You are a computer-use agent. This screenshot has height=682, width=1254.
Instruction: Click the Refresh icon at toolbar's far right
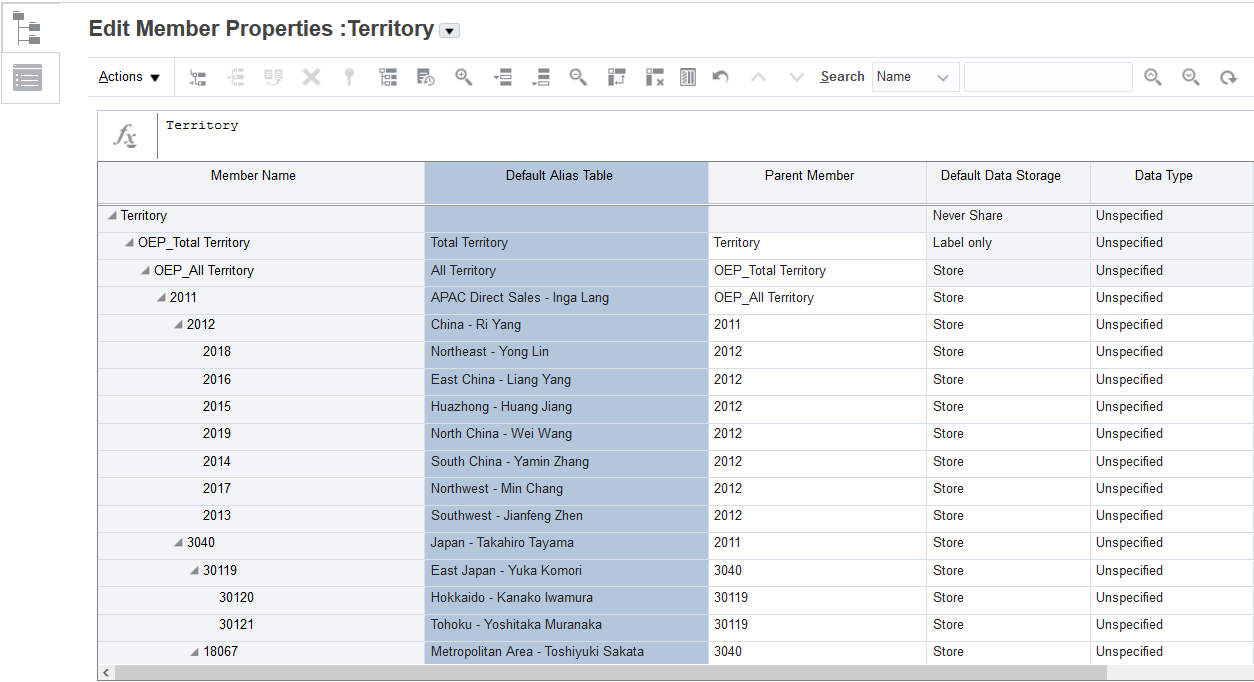[1228, 77]
